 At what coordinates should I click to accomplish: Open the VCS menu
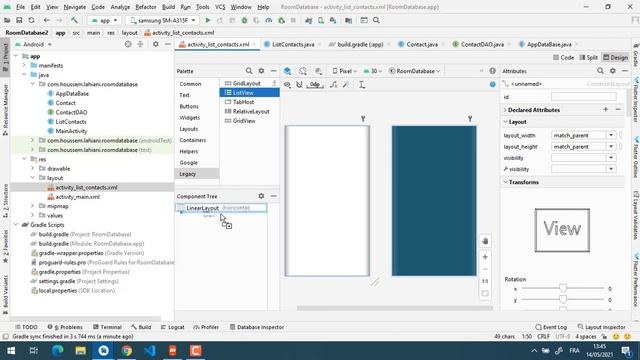pos(220,7)
